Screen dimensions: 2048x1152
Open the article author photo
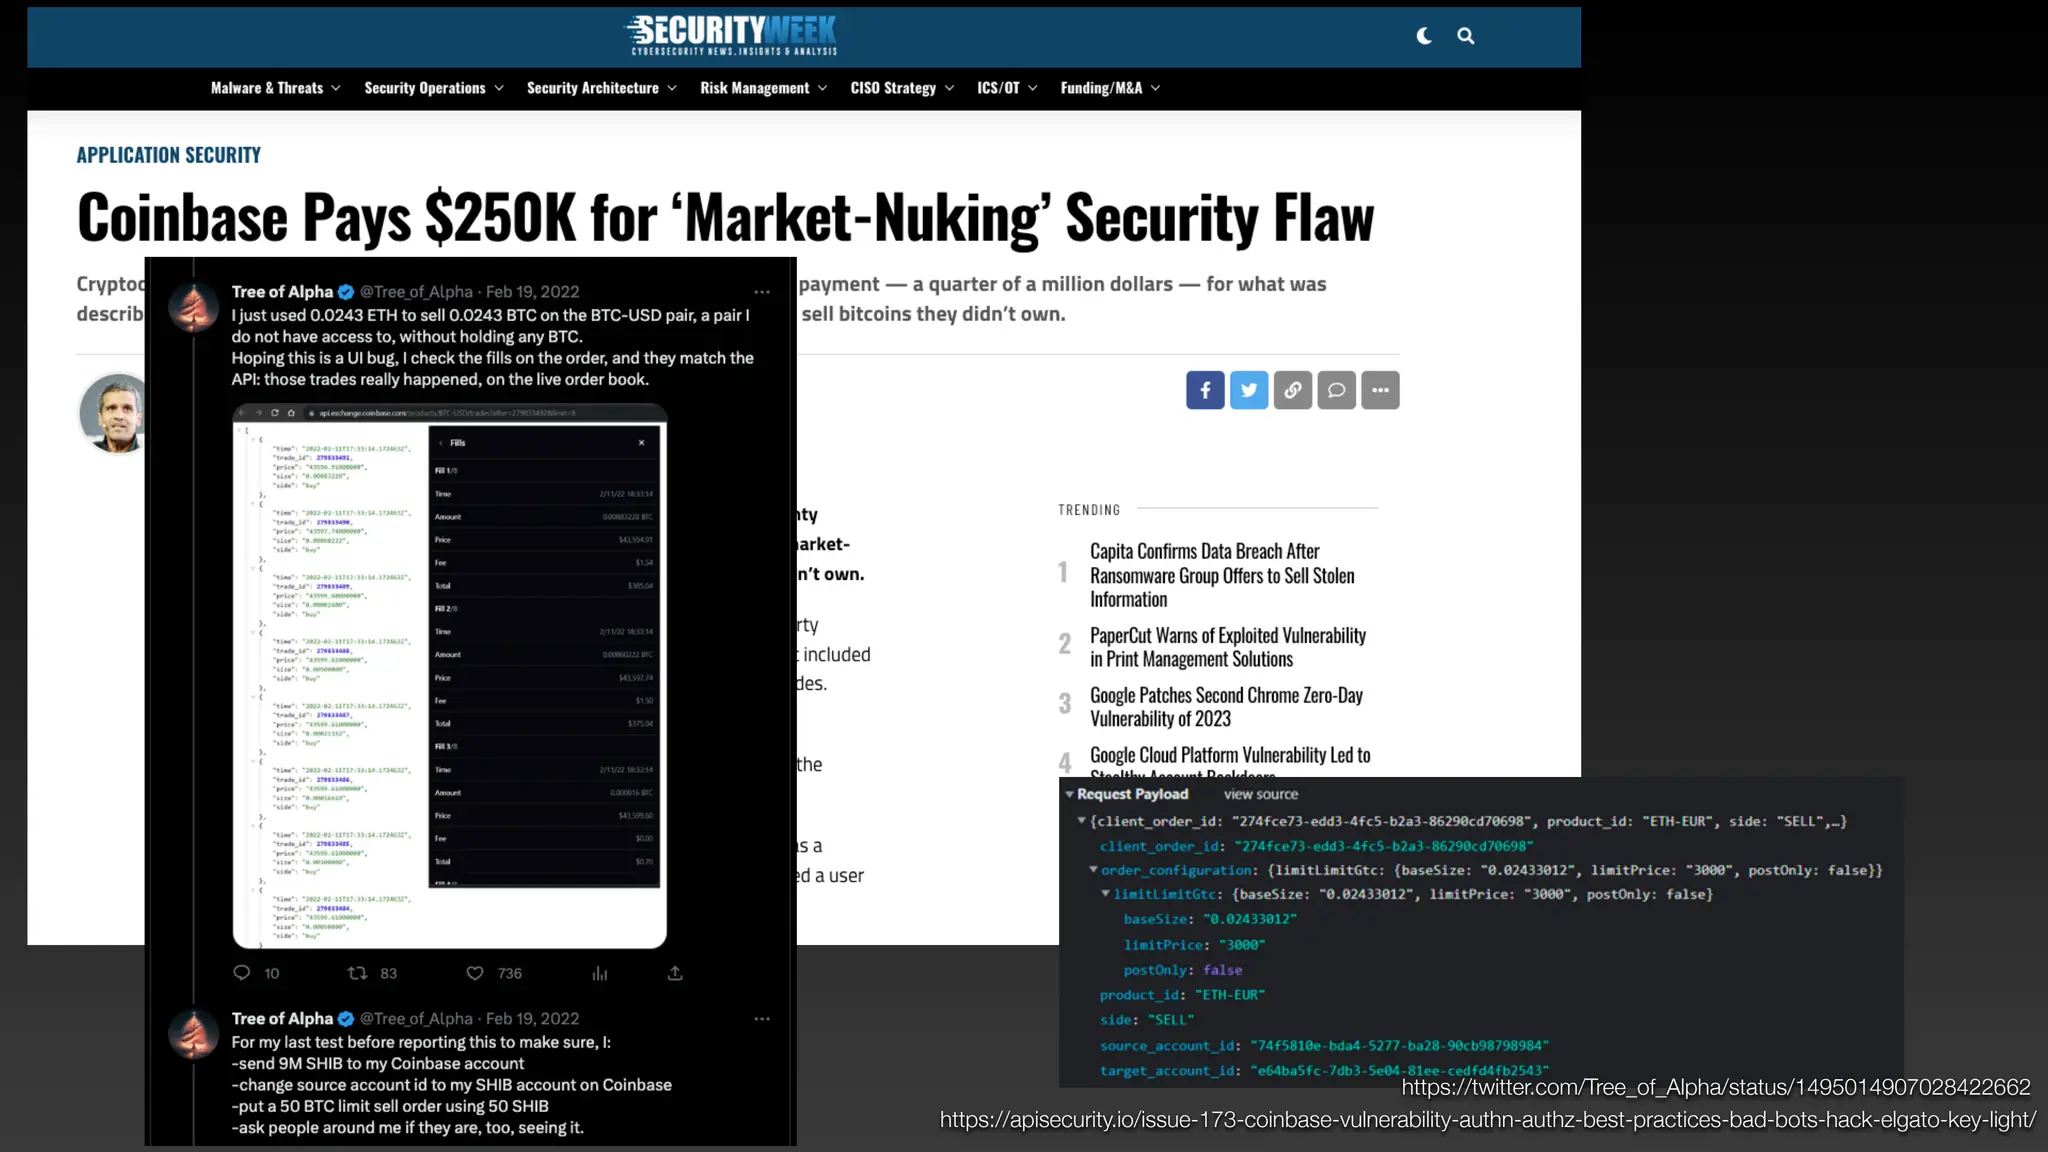click(113, 413)
